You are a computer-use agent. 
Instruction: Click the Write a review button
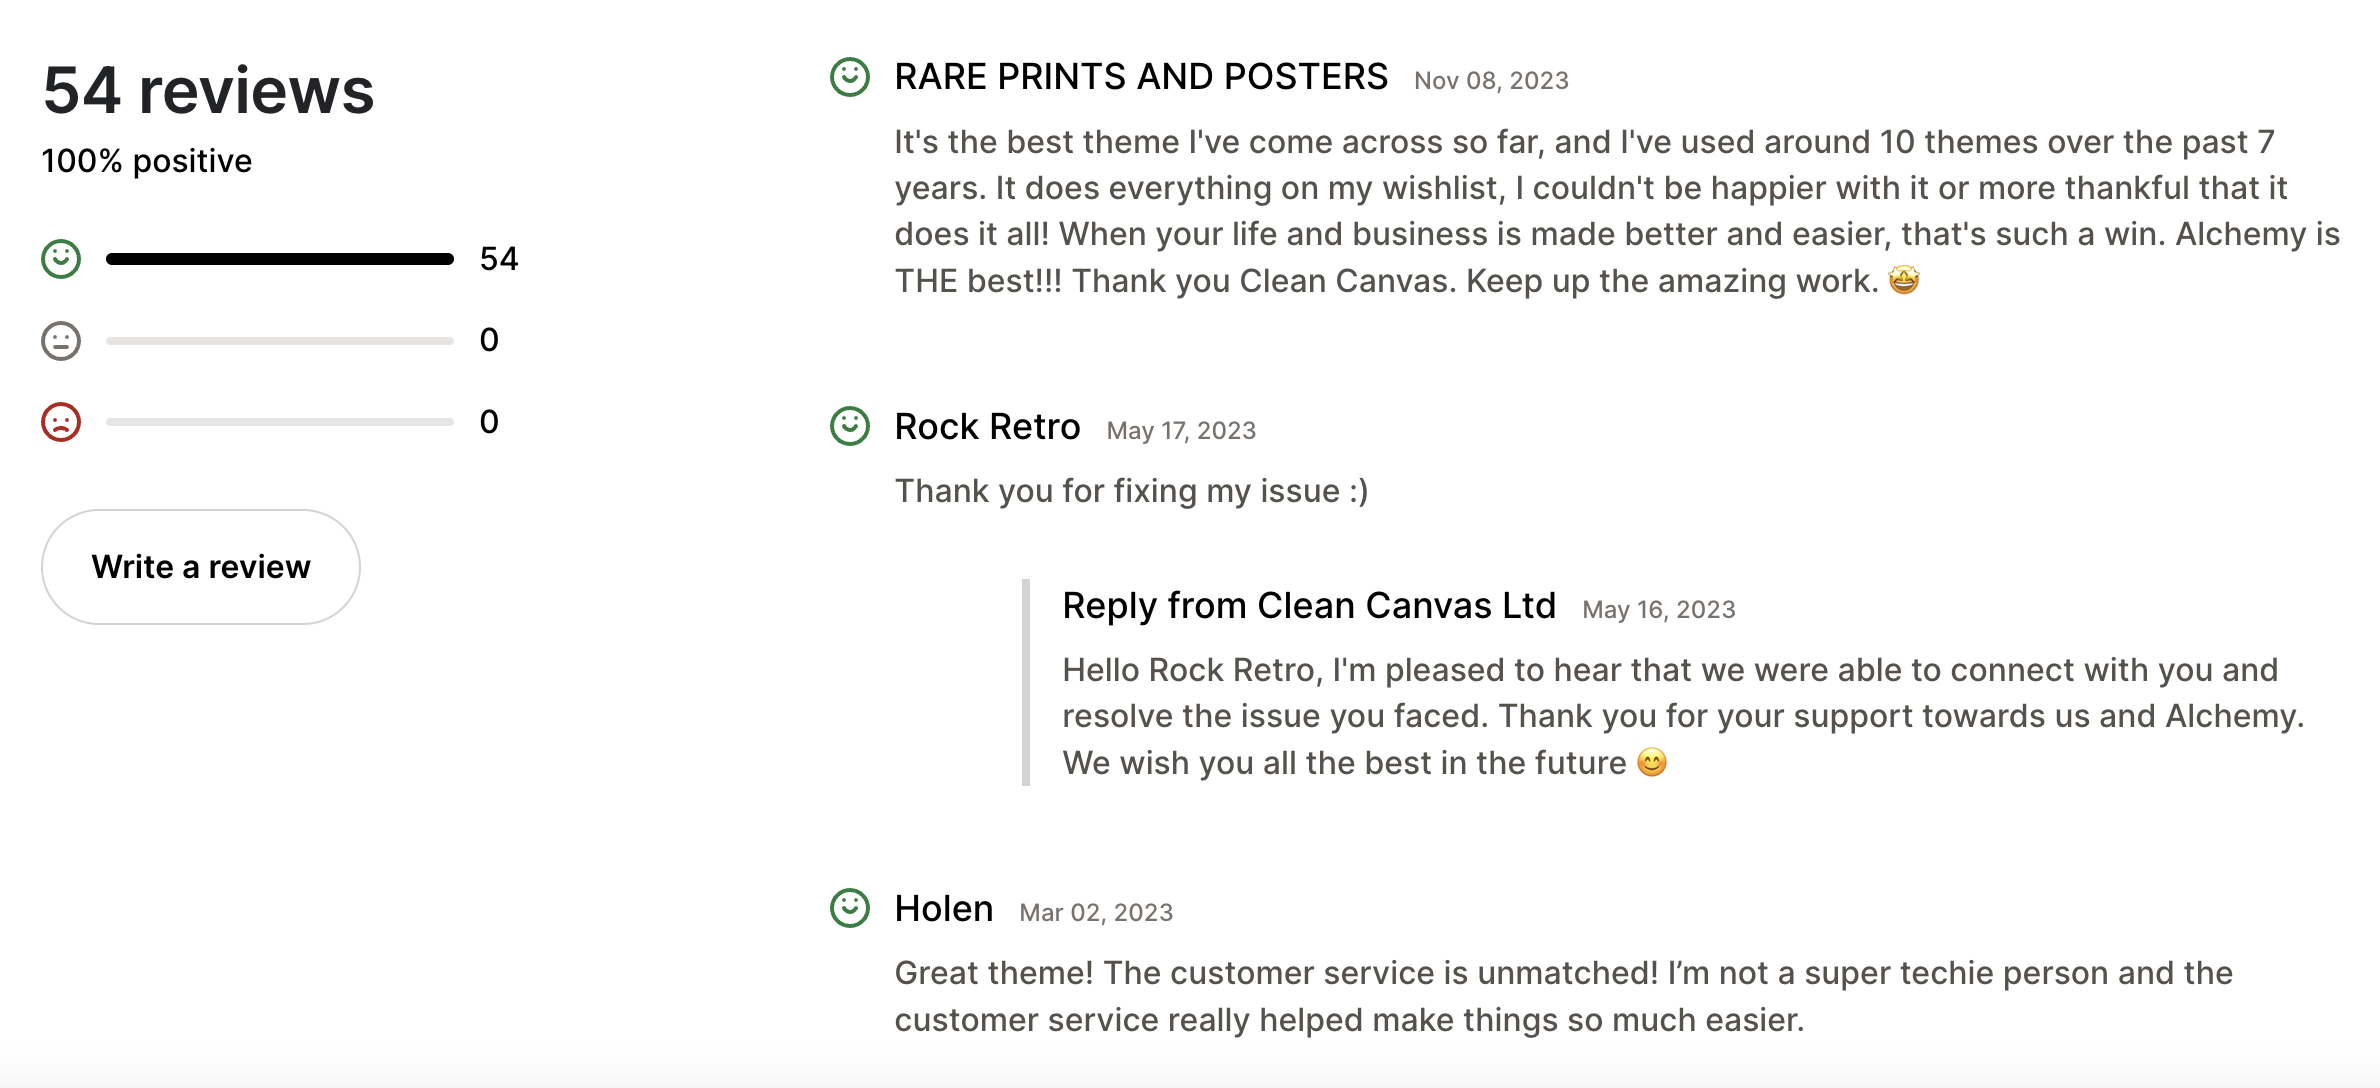pos(200,566)
